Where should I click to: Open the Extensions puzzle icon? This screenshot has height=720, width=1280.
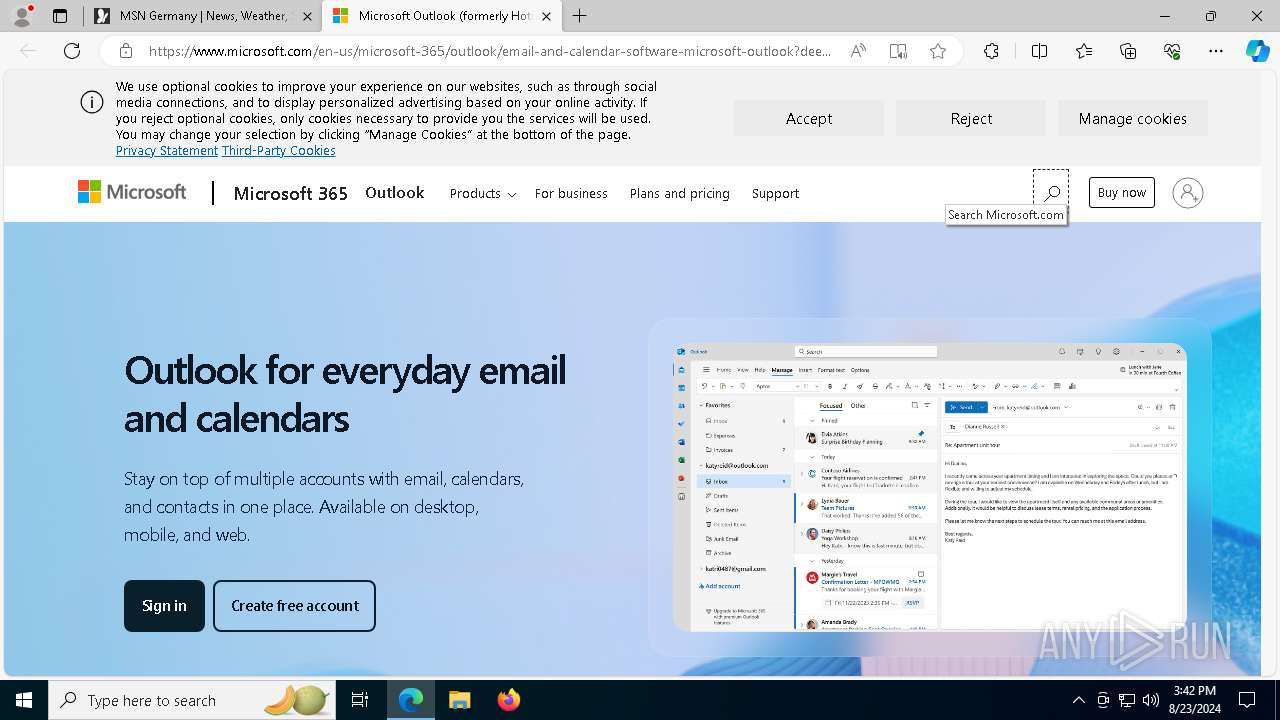click(991, 51)
